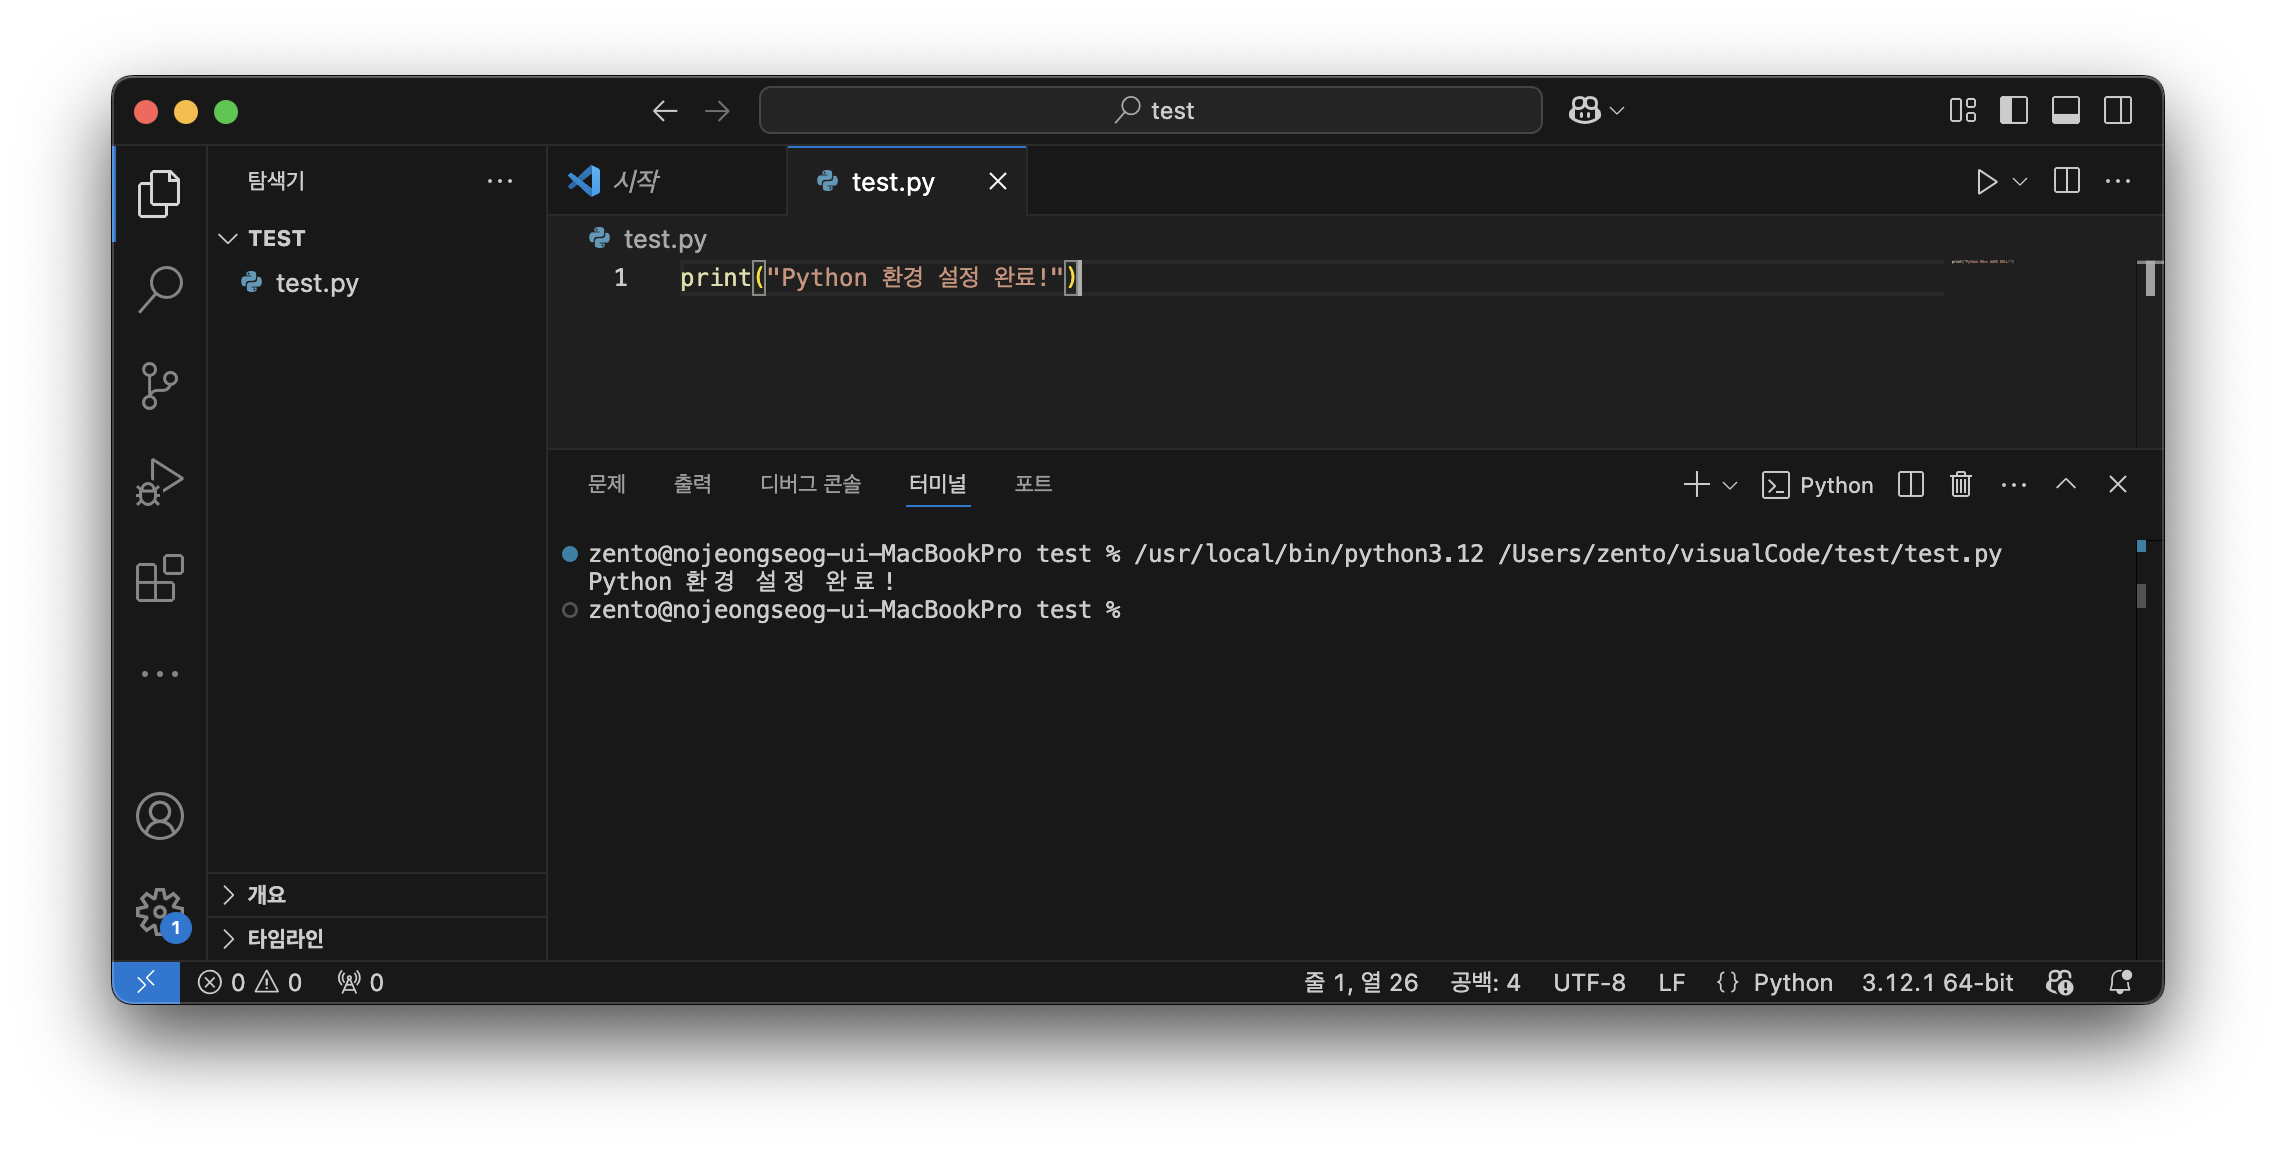Select interpreter 3.12.1 64-bit
This screenshot has height=1152, width=2276.
(x=1937, y=982)
